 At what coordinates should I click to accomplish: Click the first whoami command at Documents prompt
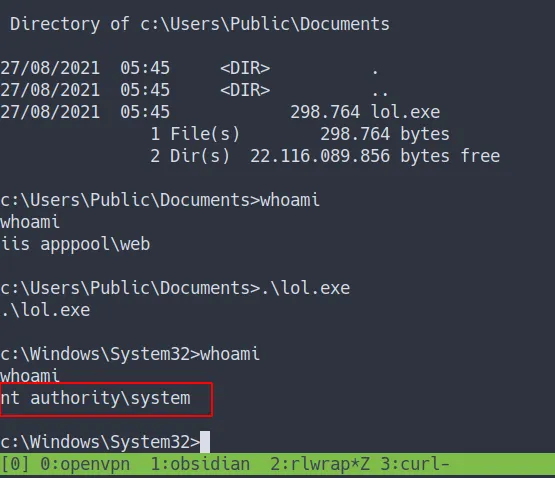coord(290,200)
